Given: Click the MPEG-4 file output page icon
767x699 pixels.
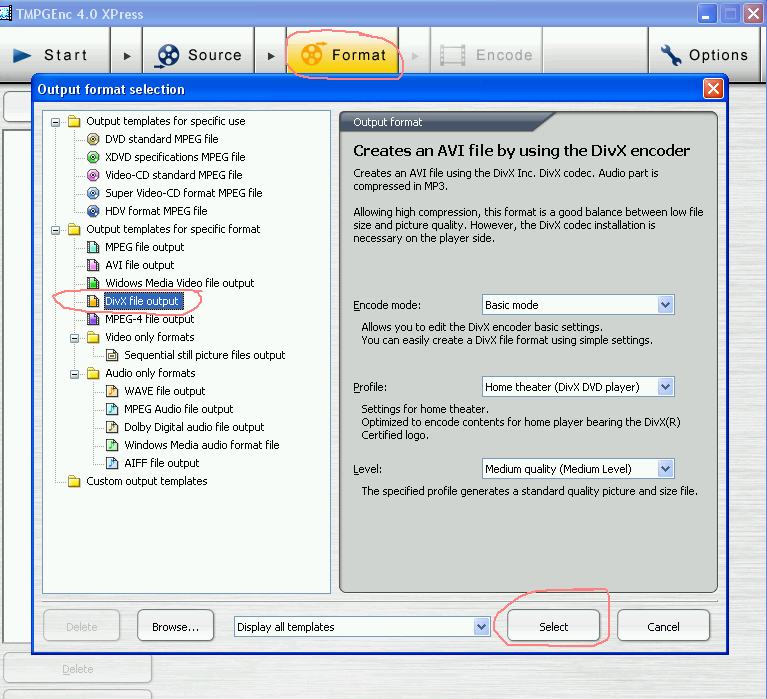Looking at the screenshot, I should pyautogui.click(x=93, y=319).
